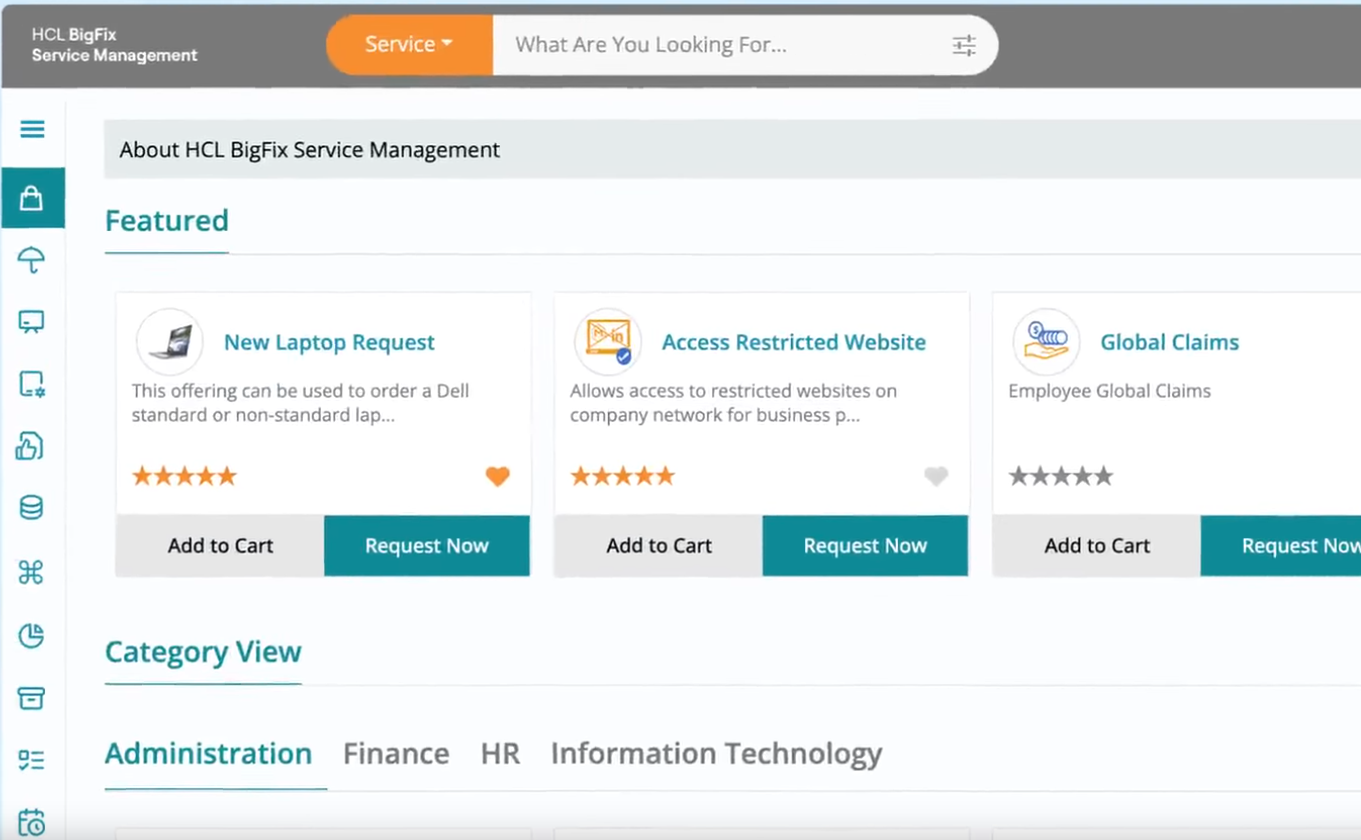1361x840 pixels.
Task: Favorite the Access Restricted Website heart
Action: 935,477
